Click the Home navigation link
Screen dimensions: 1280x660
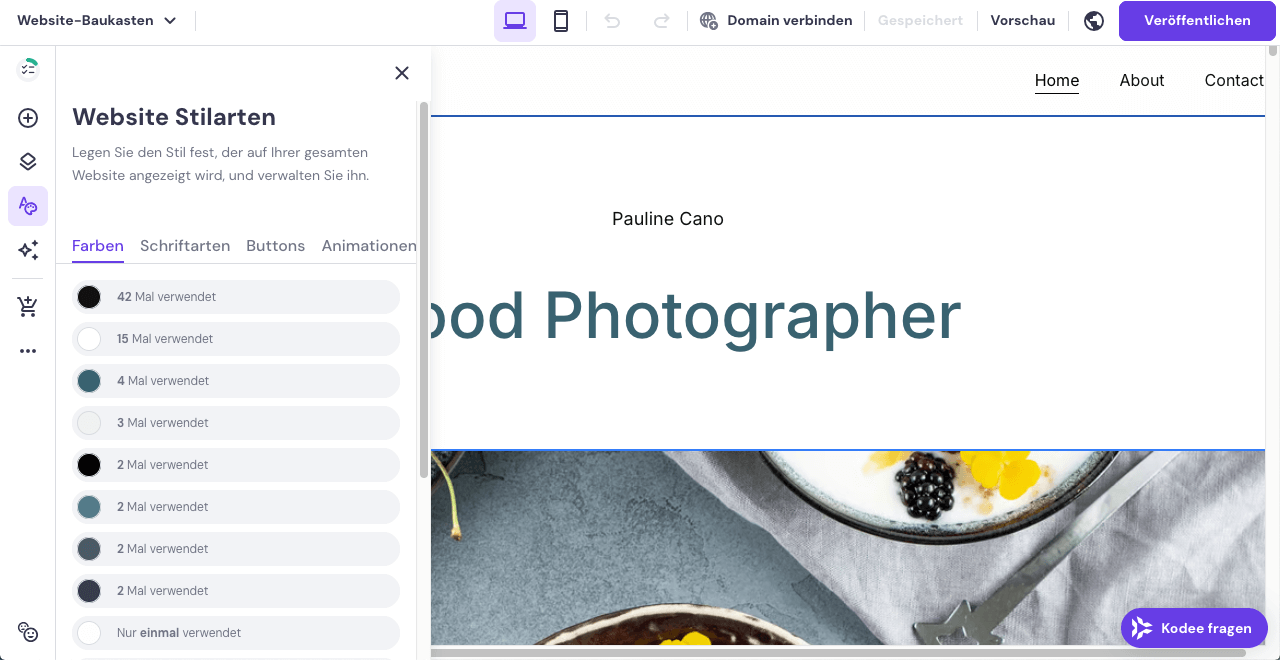(1057, 81)
